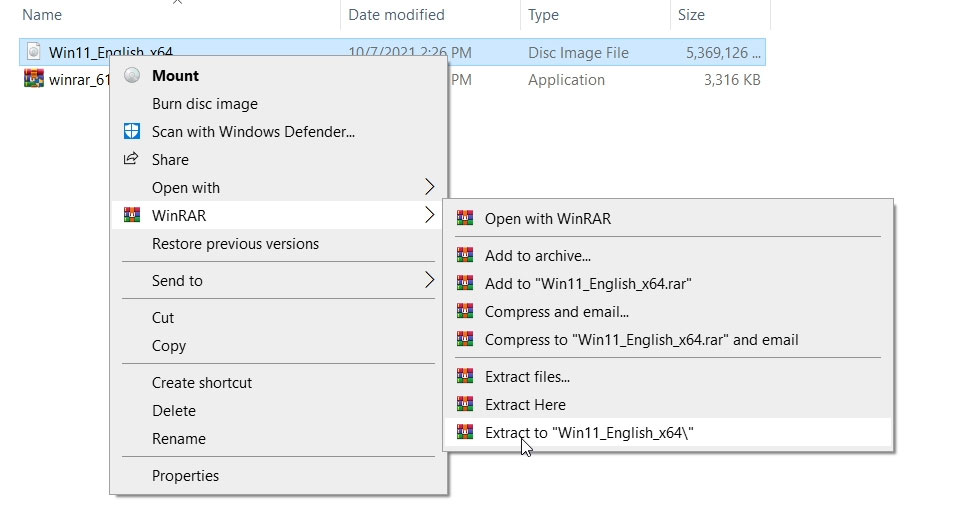Click the WinRAR books icon beside WinRAR entry
This screenshot has height=531, width=976.
pos(131,216)
